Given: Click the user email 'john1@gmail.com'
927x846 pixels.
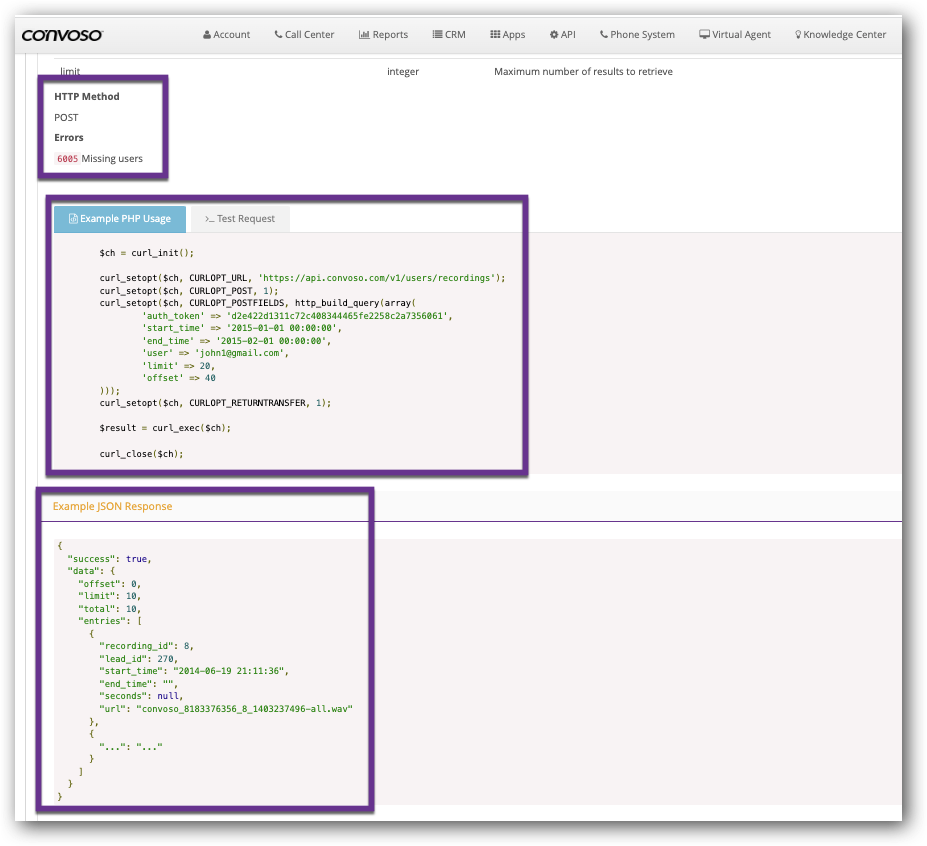Looking at the screenshot, I should 239,353.
